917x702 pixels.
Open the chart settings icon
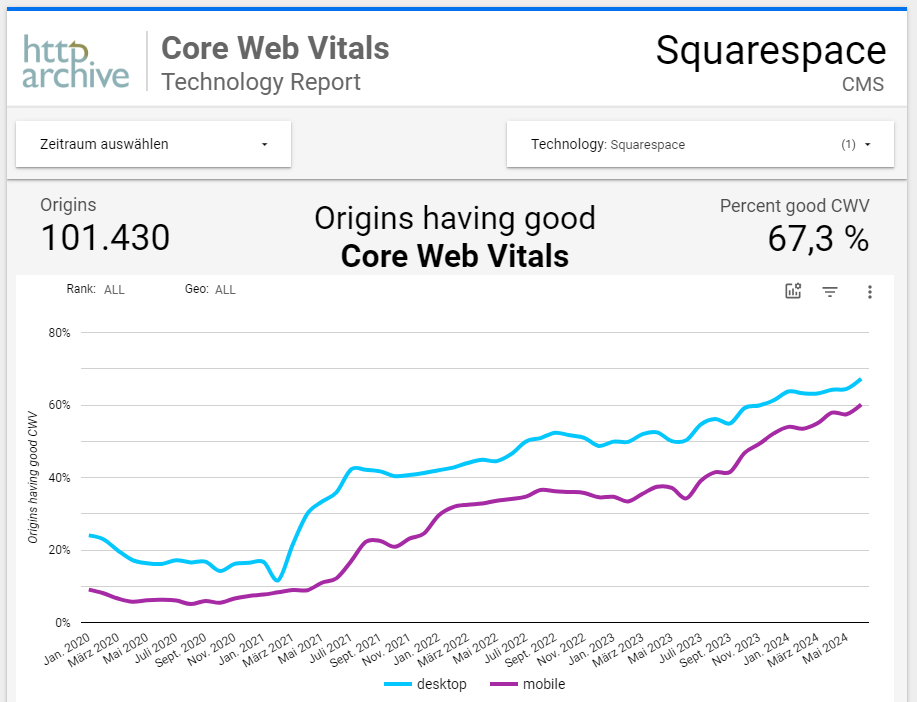click(793, 291)
